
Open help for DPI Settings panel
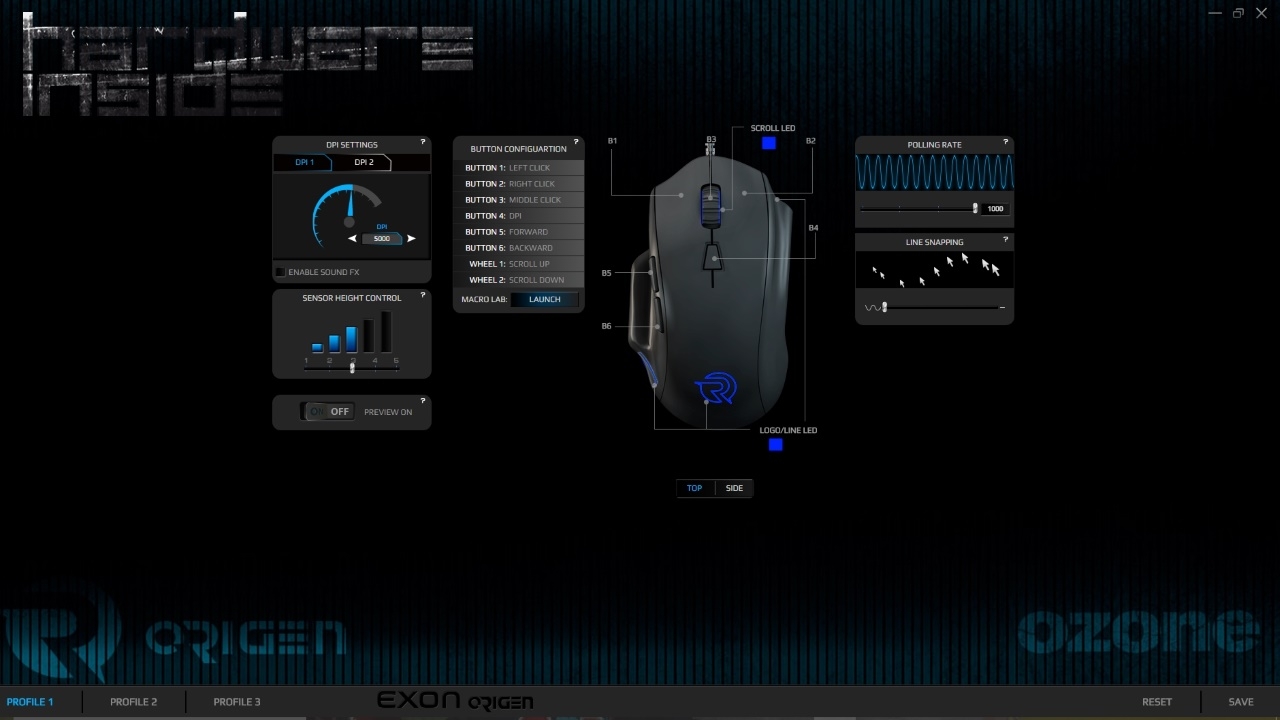423,143
